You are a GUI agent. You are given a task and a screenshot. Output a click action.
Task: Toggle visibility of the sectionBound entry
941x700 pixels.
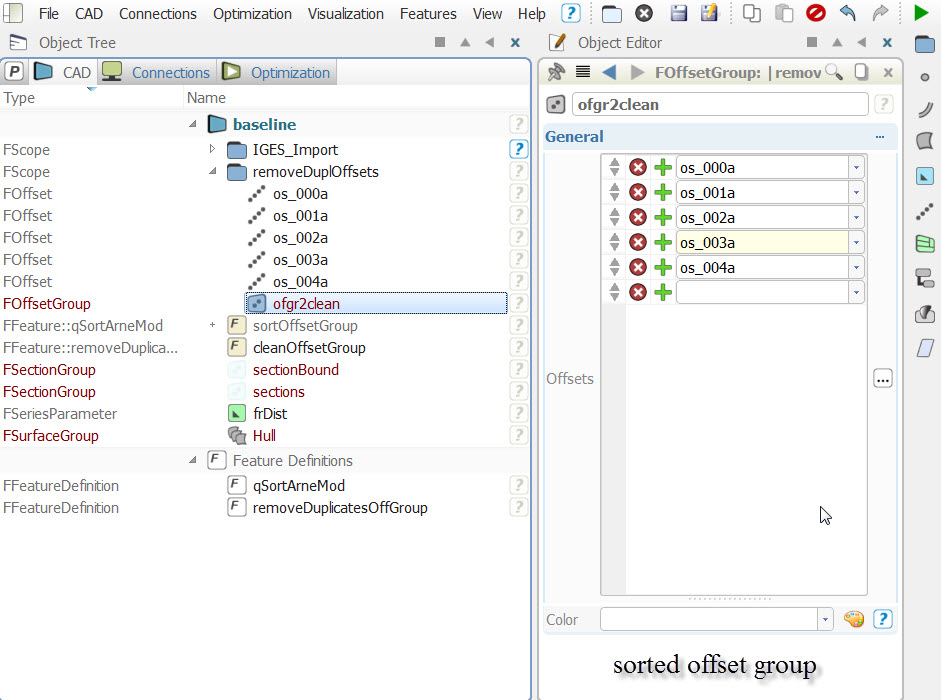pos(237,369)
